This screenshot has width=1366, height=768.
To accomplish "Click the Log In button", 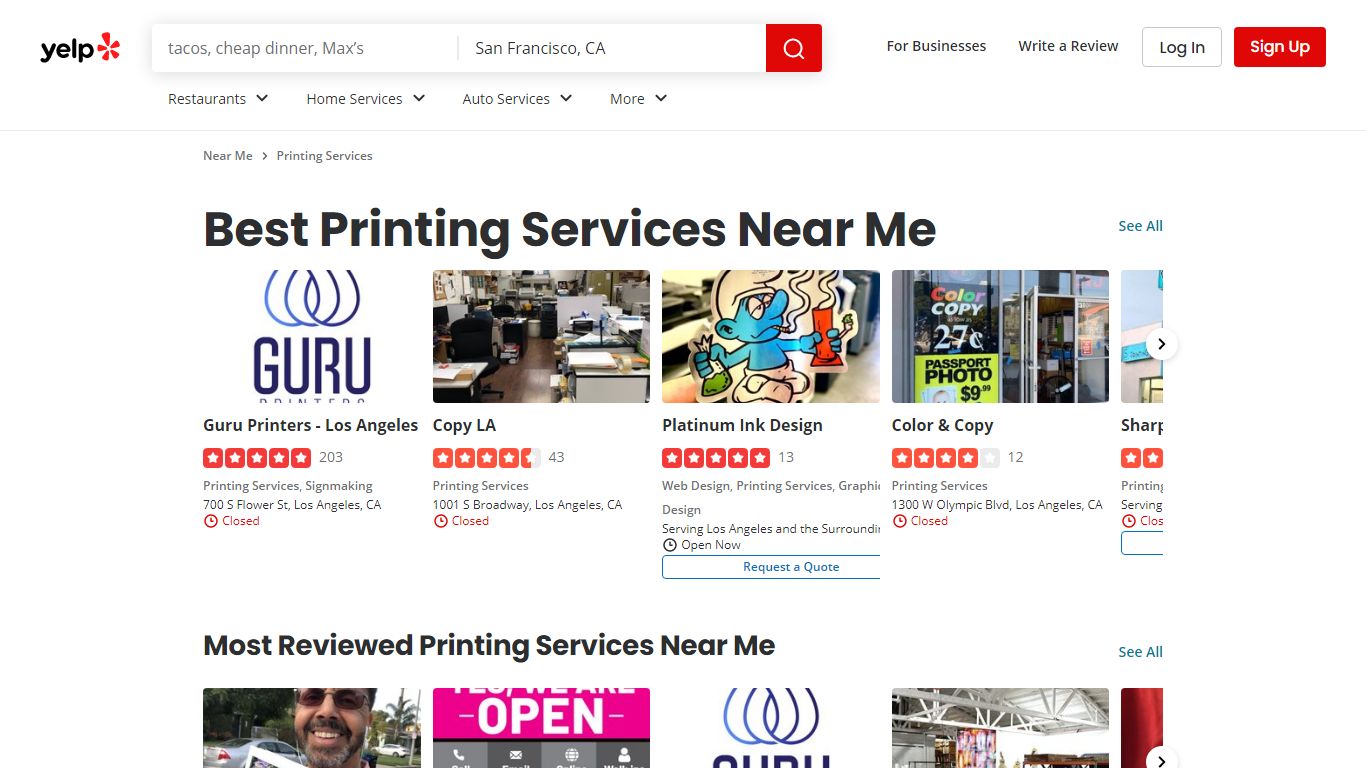I will click(x=1182, y=47).
